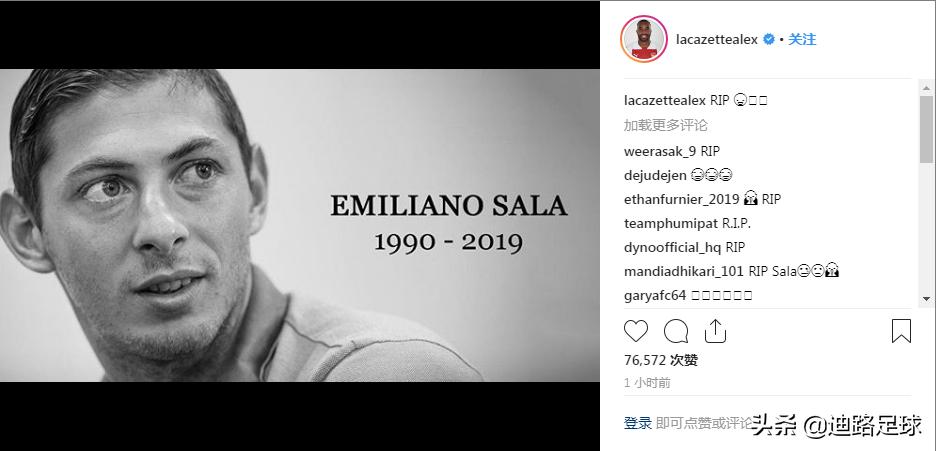936x451 pixels.
Task: Open ethanfurnier_2019 commenter profile
Action: (x=682, y=199)
